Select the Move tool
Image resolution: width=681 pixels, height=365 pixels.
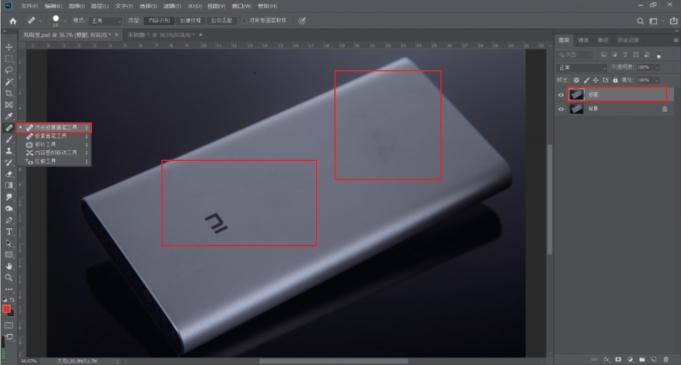[x=9, y=47]
